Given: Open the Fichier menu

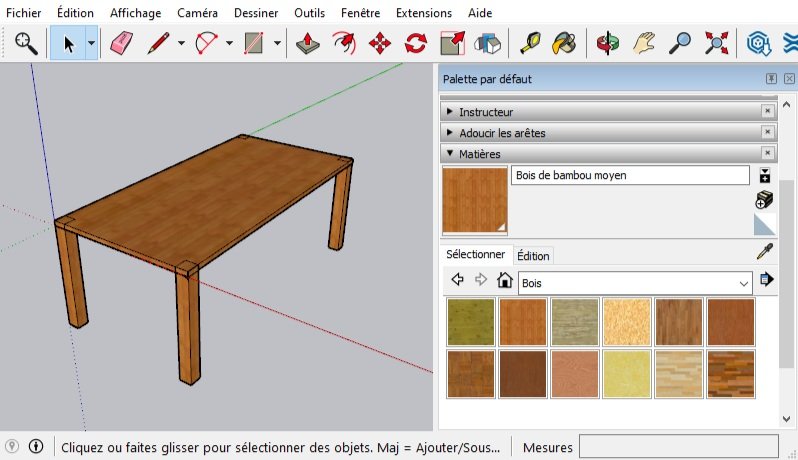Looking at the screenshot, I should click(23, 13).
